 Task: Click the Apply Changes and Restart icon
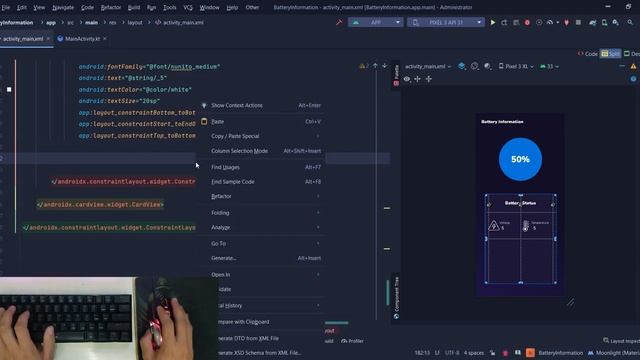tap(504, 22)
